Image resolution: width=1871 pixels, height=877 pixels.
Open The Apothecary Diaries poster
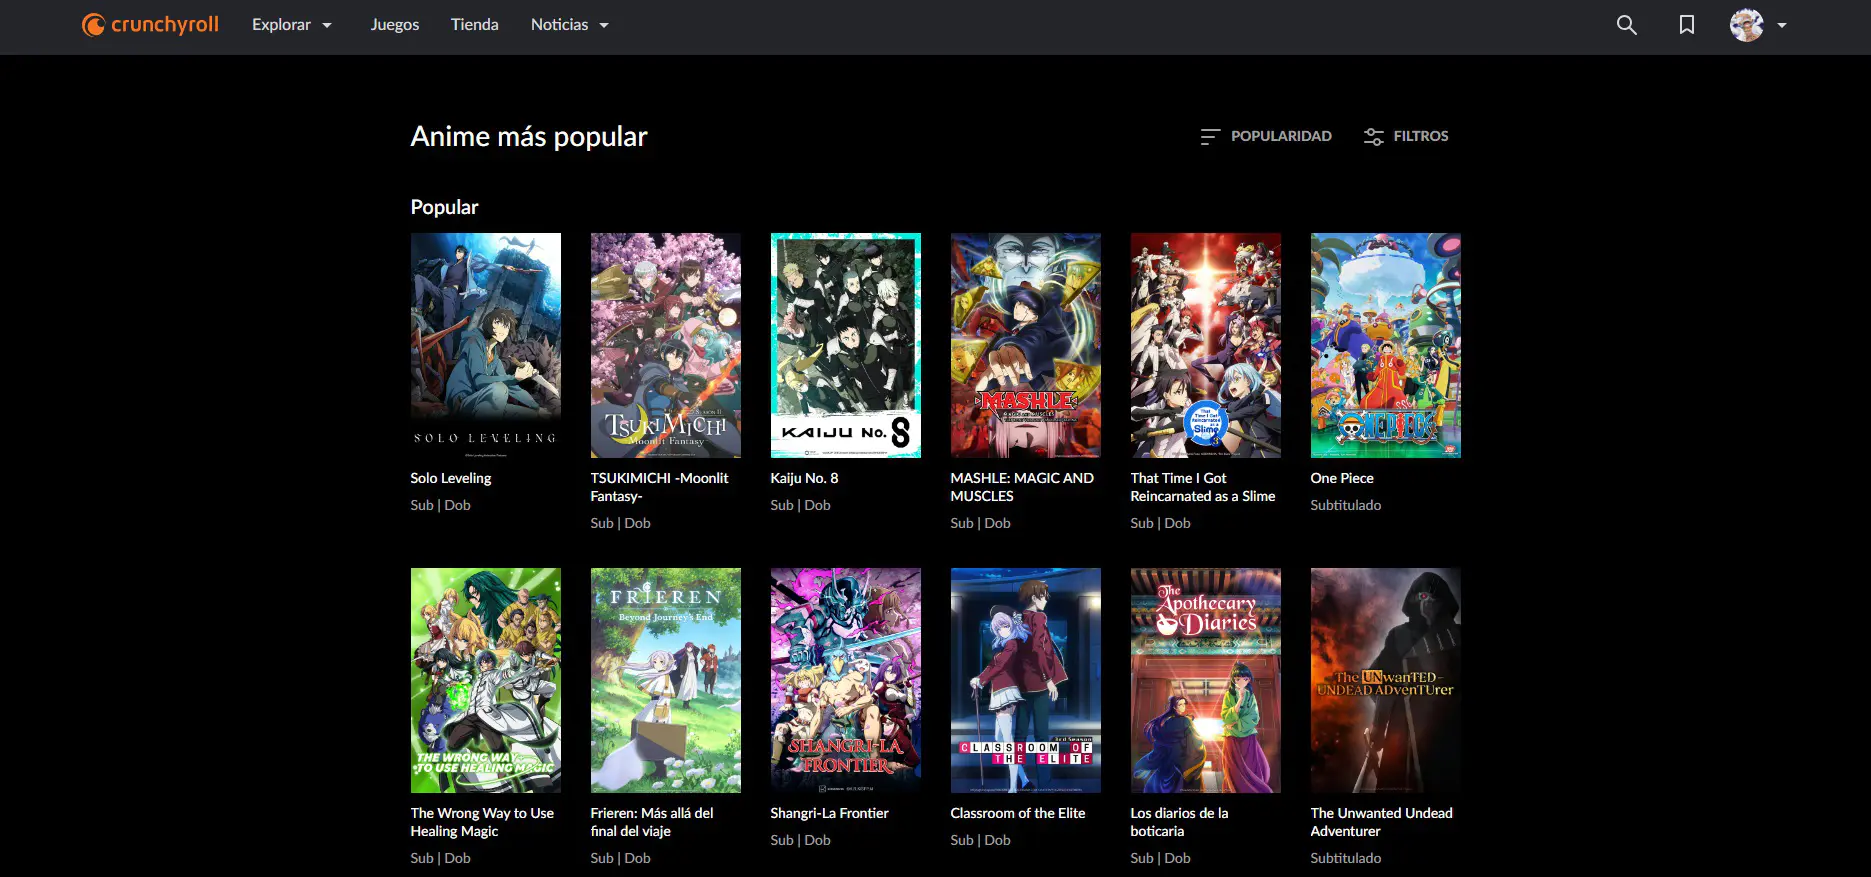point(1206,680)
